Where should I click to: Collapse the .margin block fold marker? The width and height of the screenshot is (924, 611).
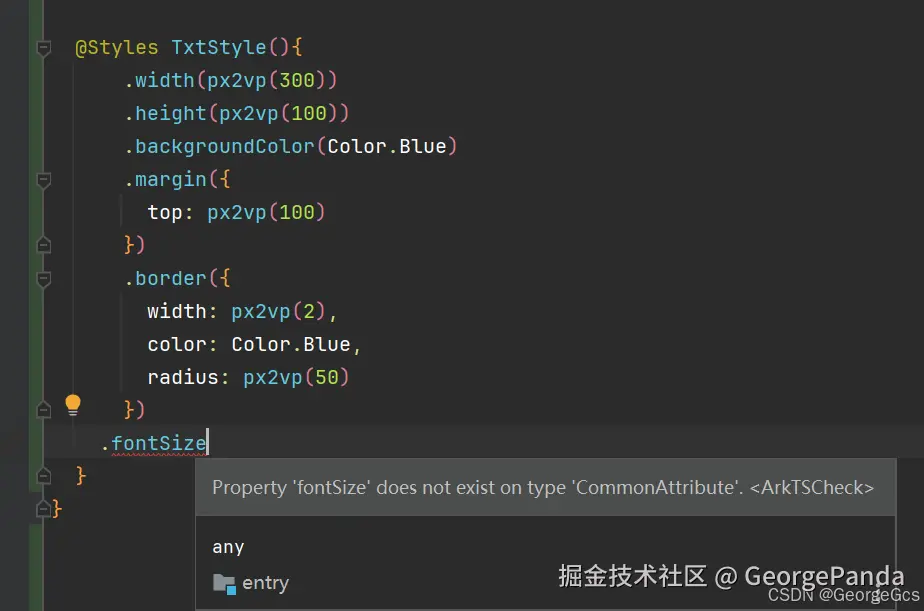pyautogui.click(x=44, y=179)
